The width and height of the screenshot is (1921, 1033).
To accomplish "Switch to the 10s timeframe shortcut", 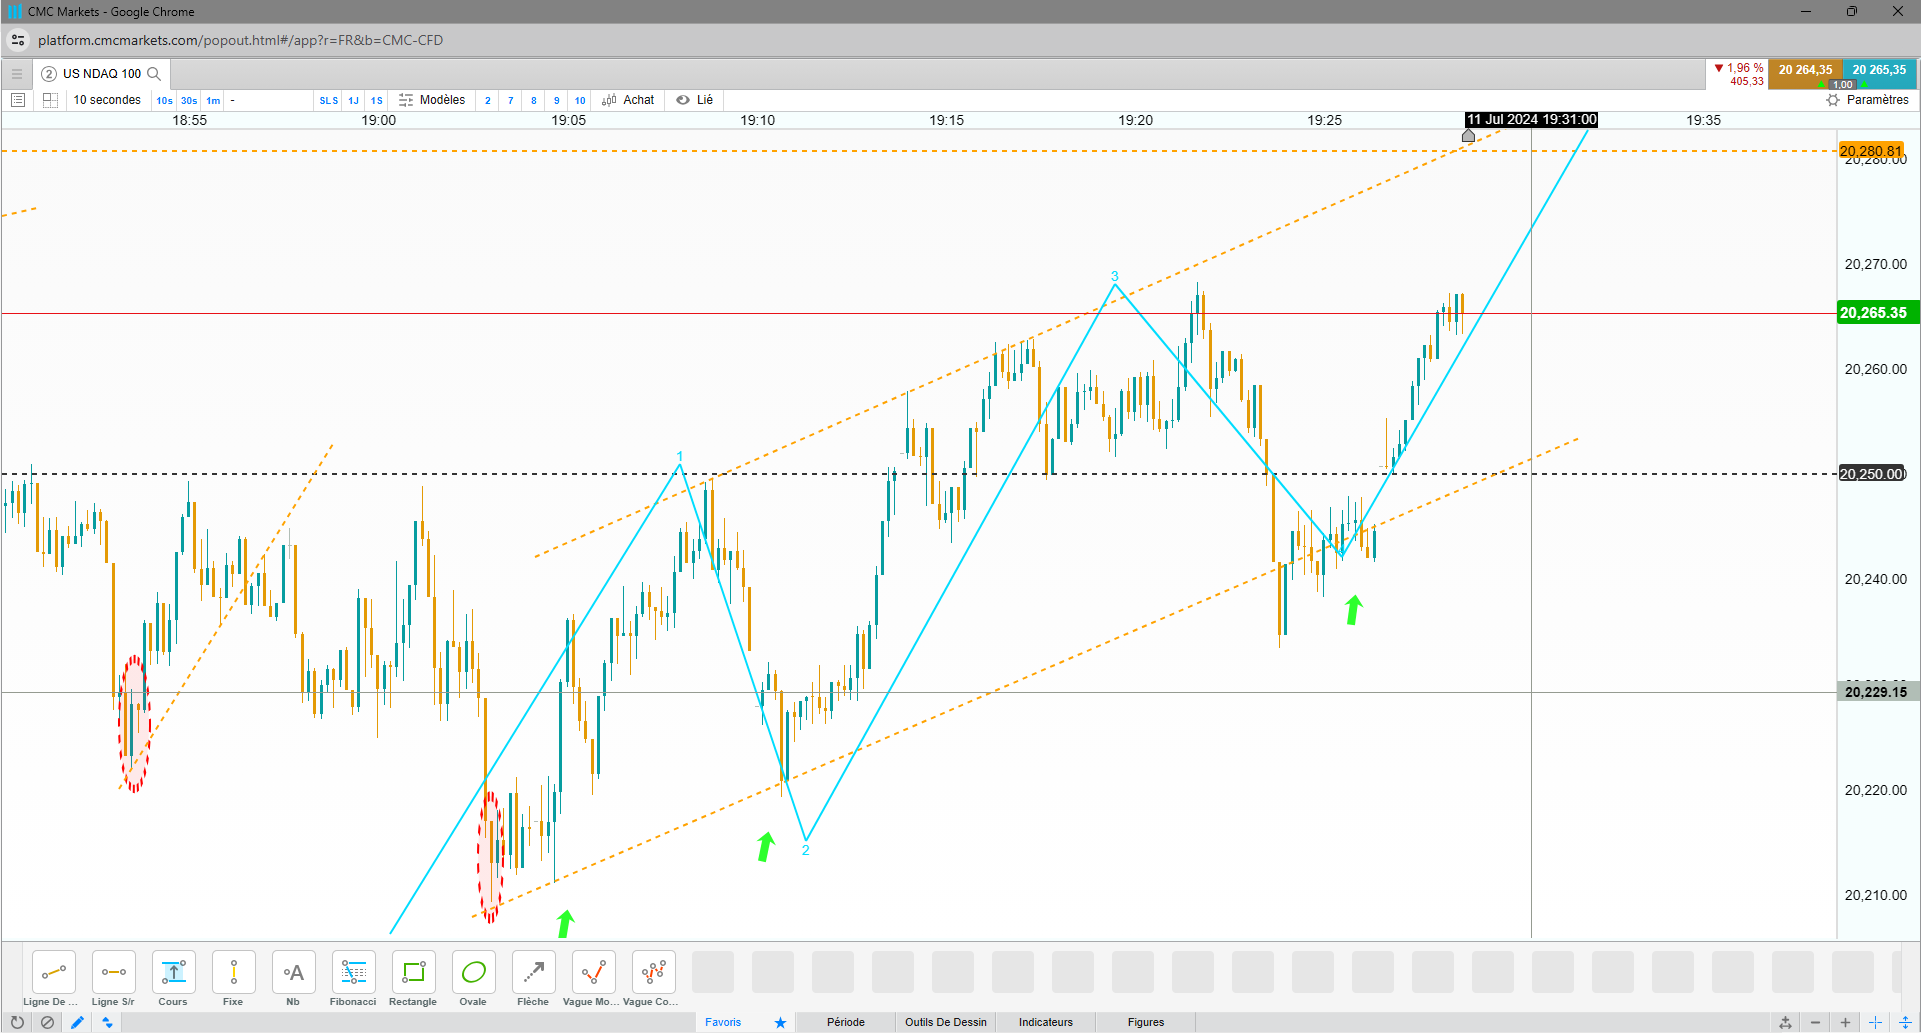I will pyautogui.click(x=164, y=100).
